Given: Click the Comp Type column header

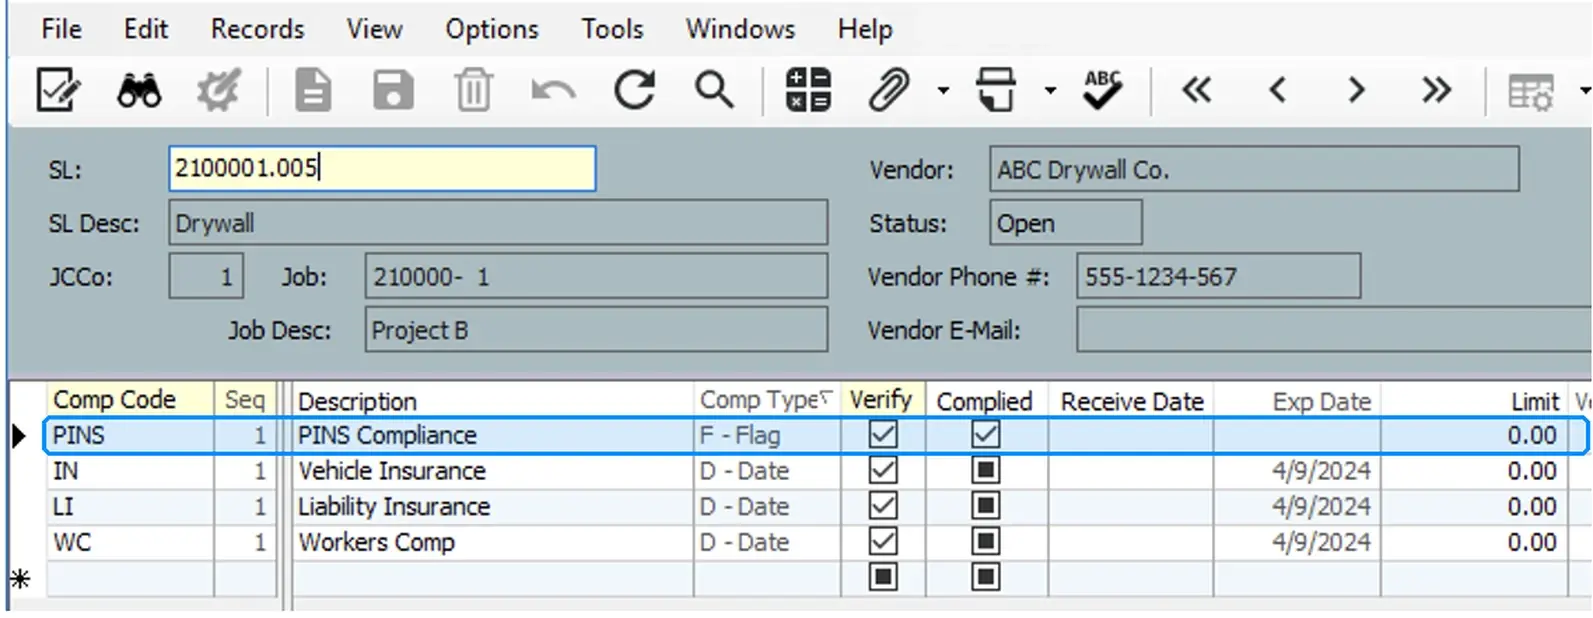Looking at the screenshot, I should click(767, 399).
